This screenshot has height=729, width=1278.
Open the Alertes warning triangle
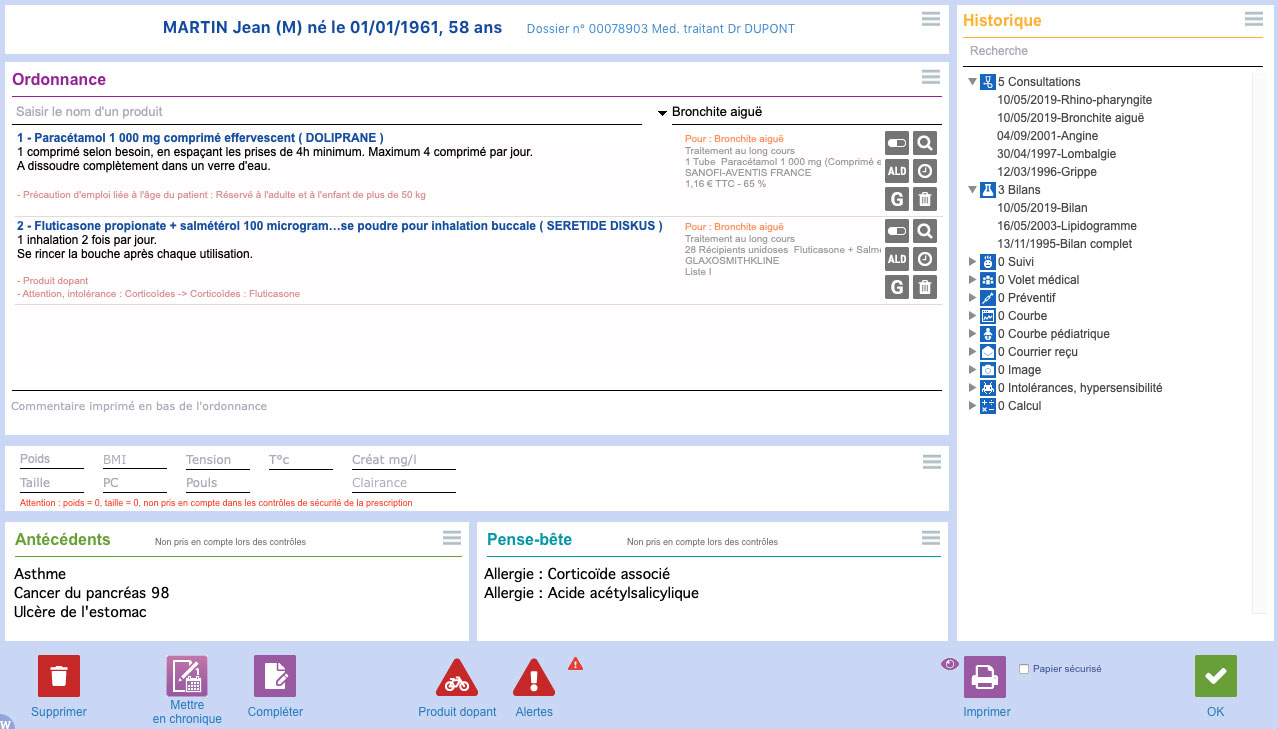tap(533, 678)
